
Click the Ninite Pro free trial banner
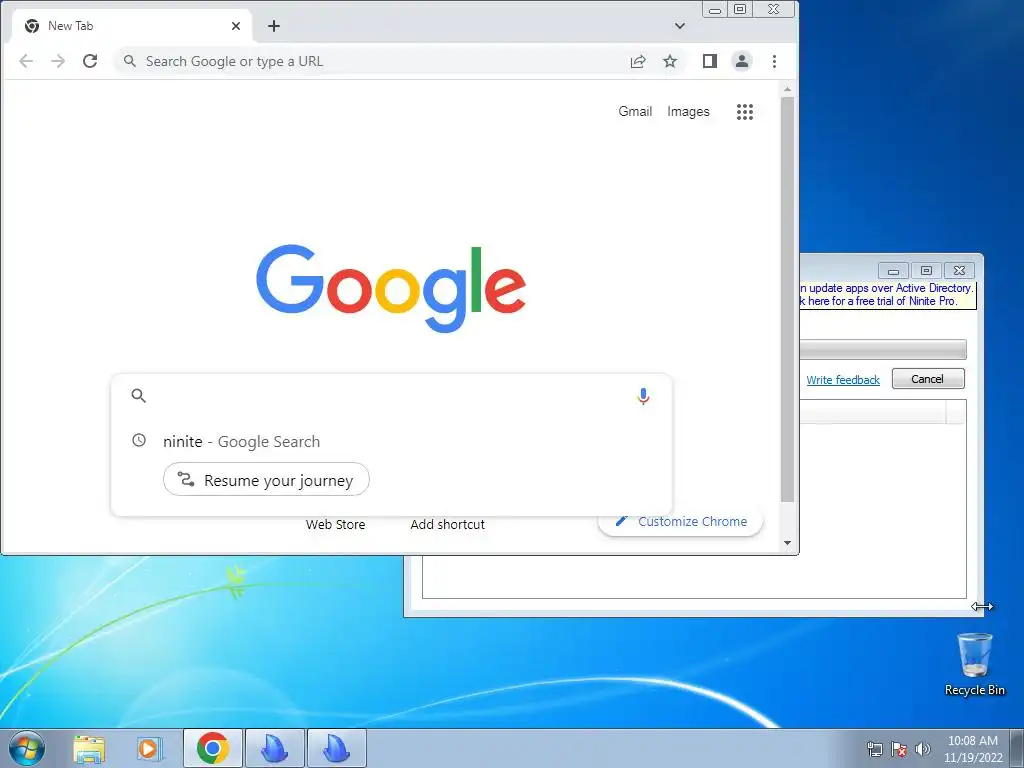(887, 295)
